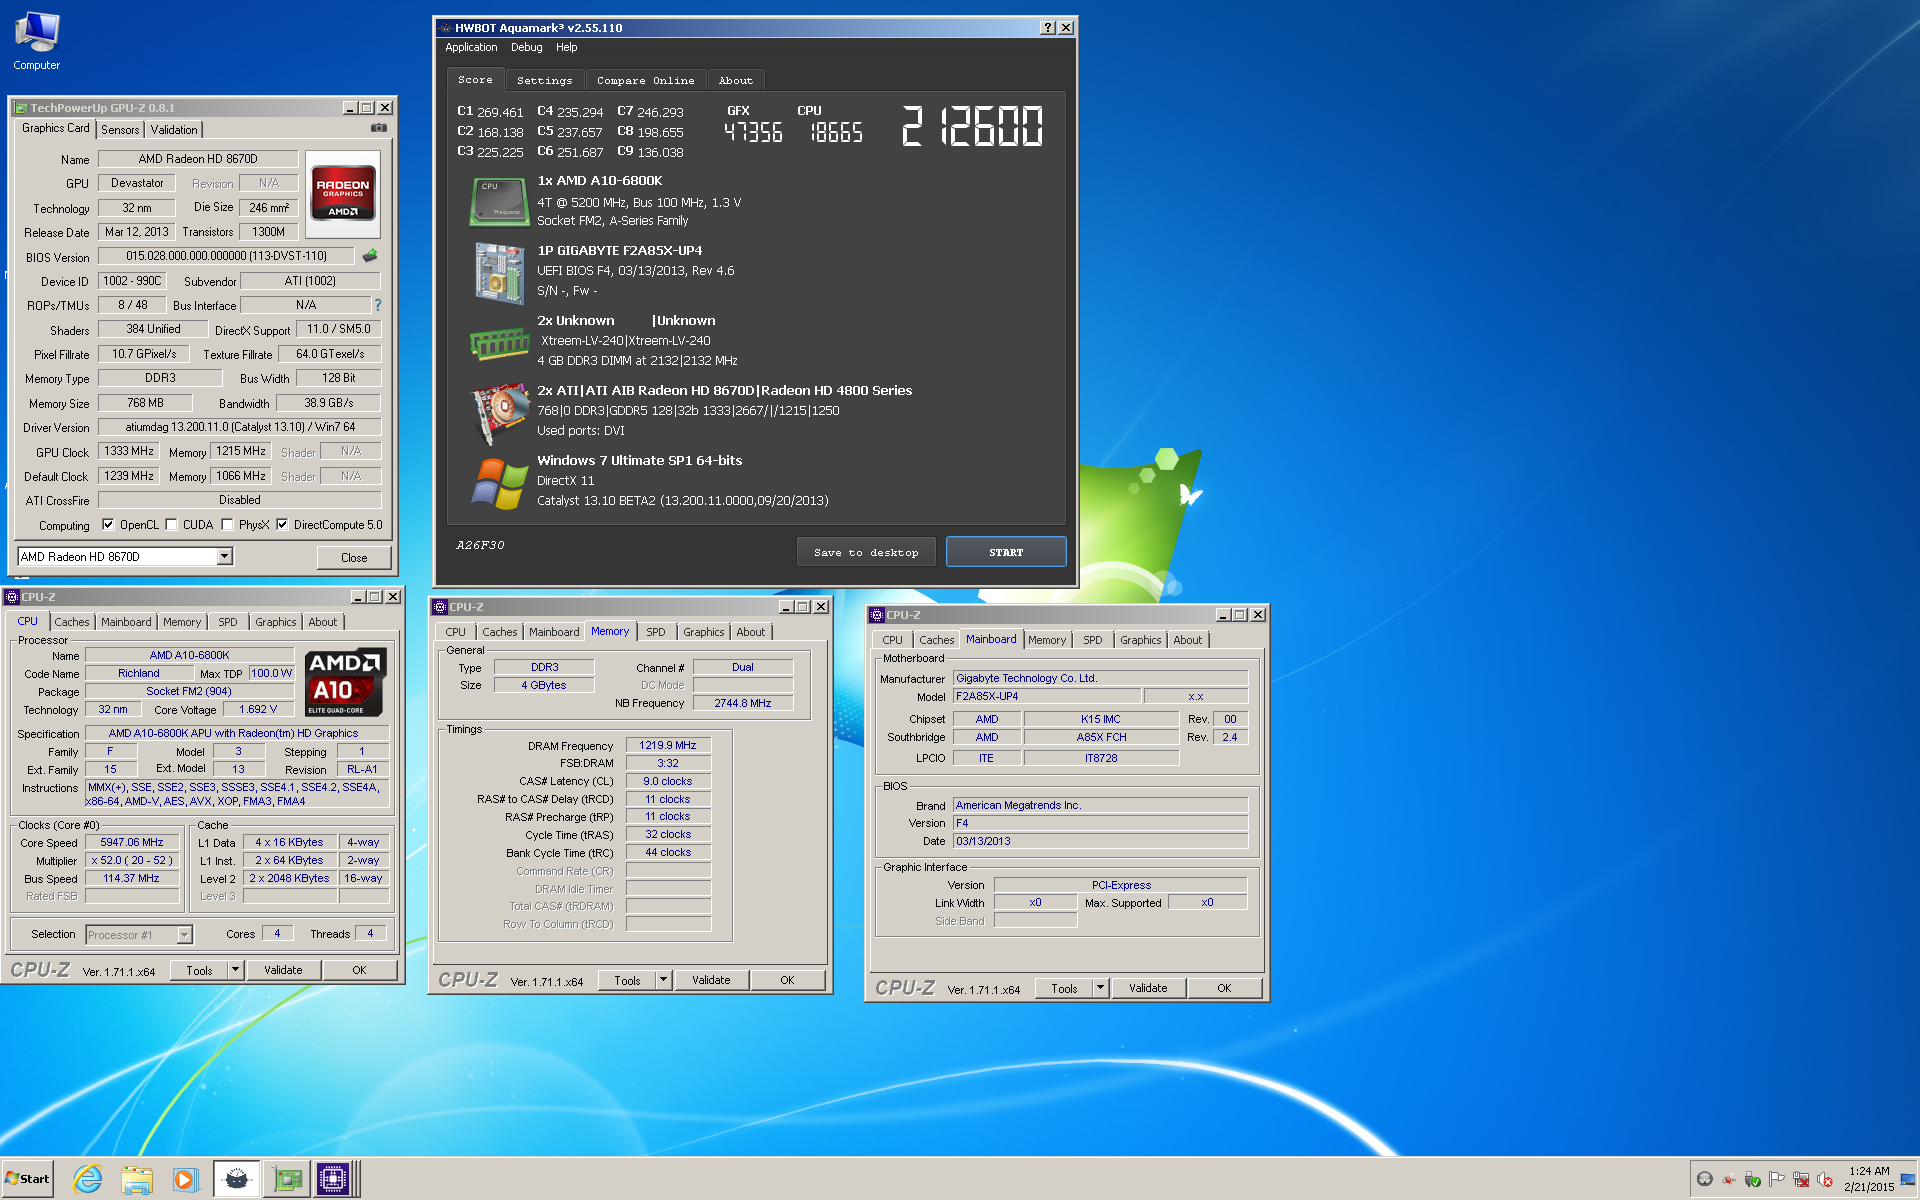Click the graphics card icon in Aquamark

tap(499, 412)
